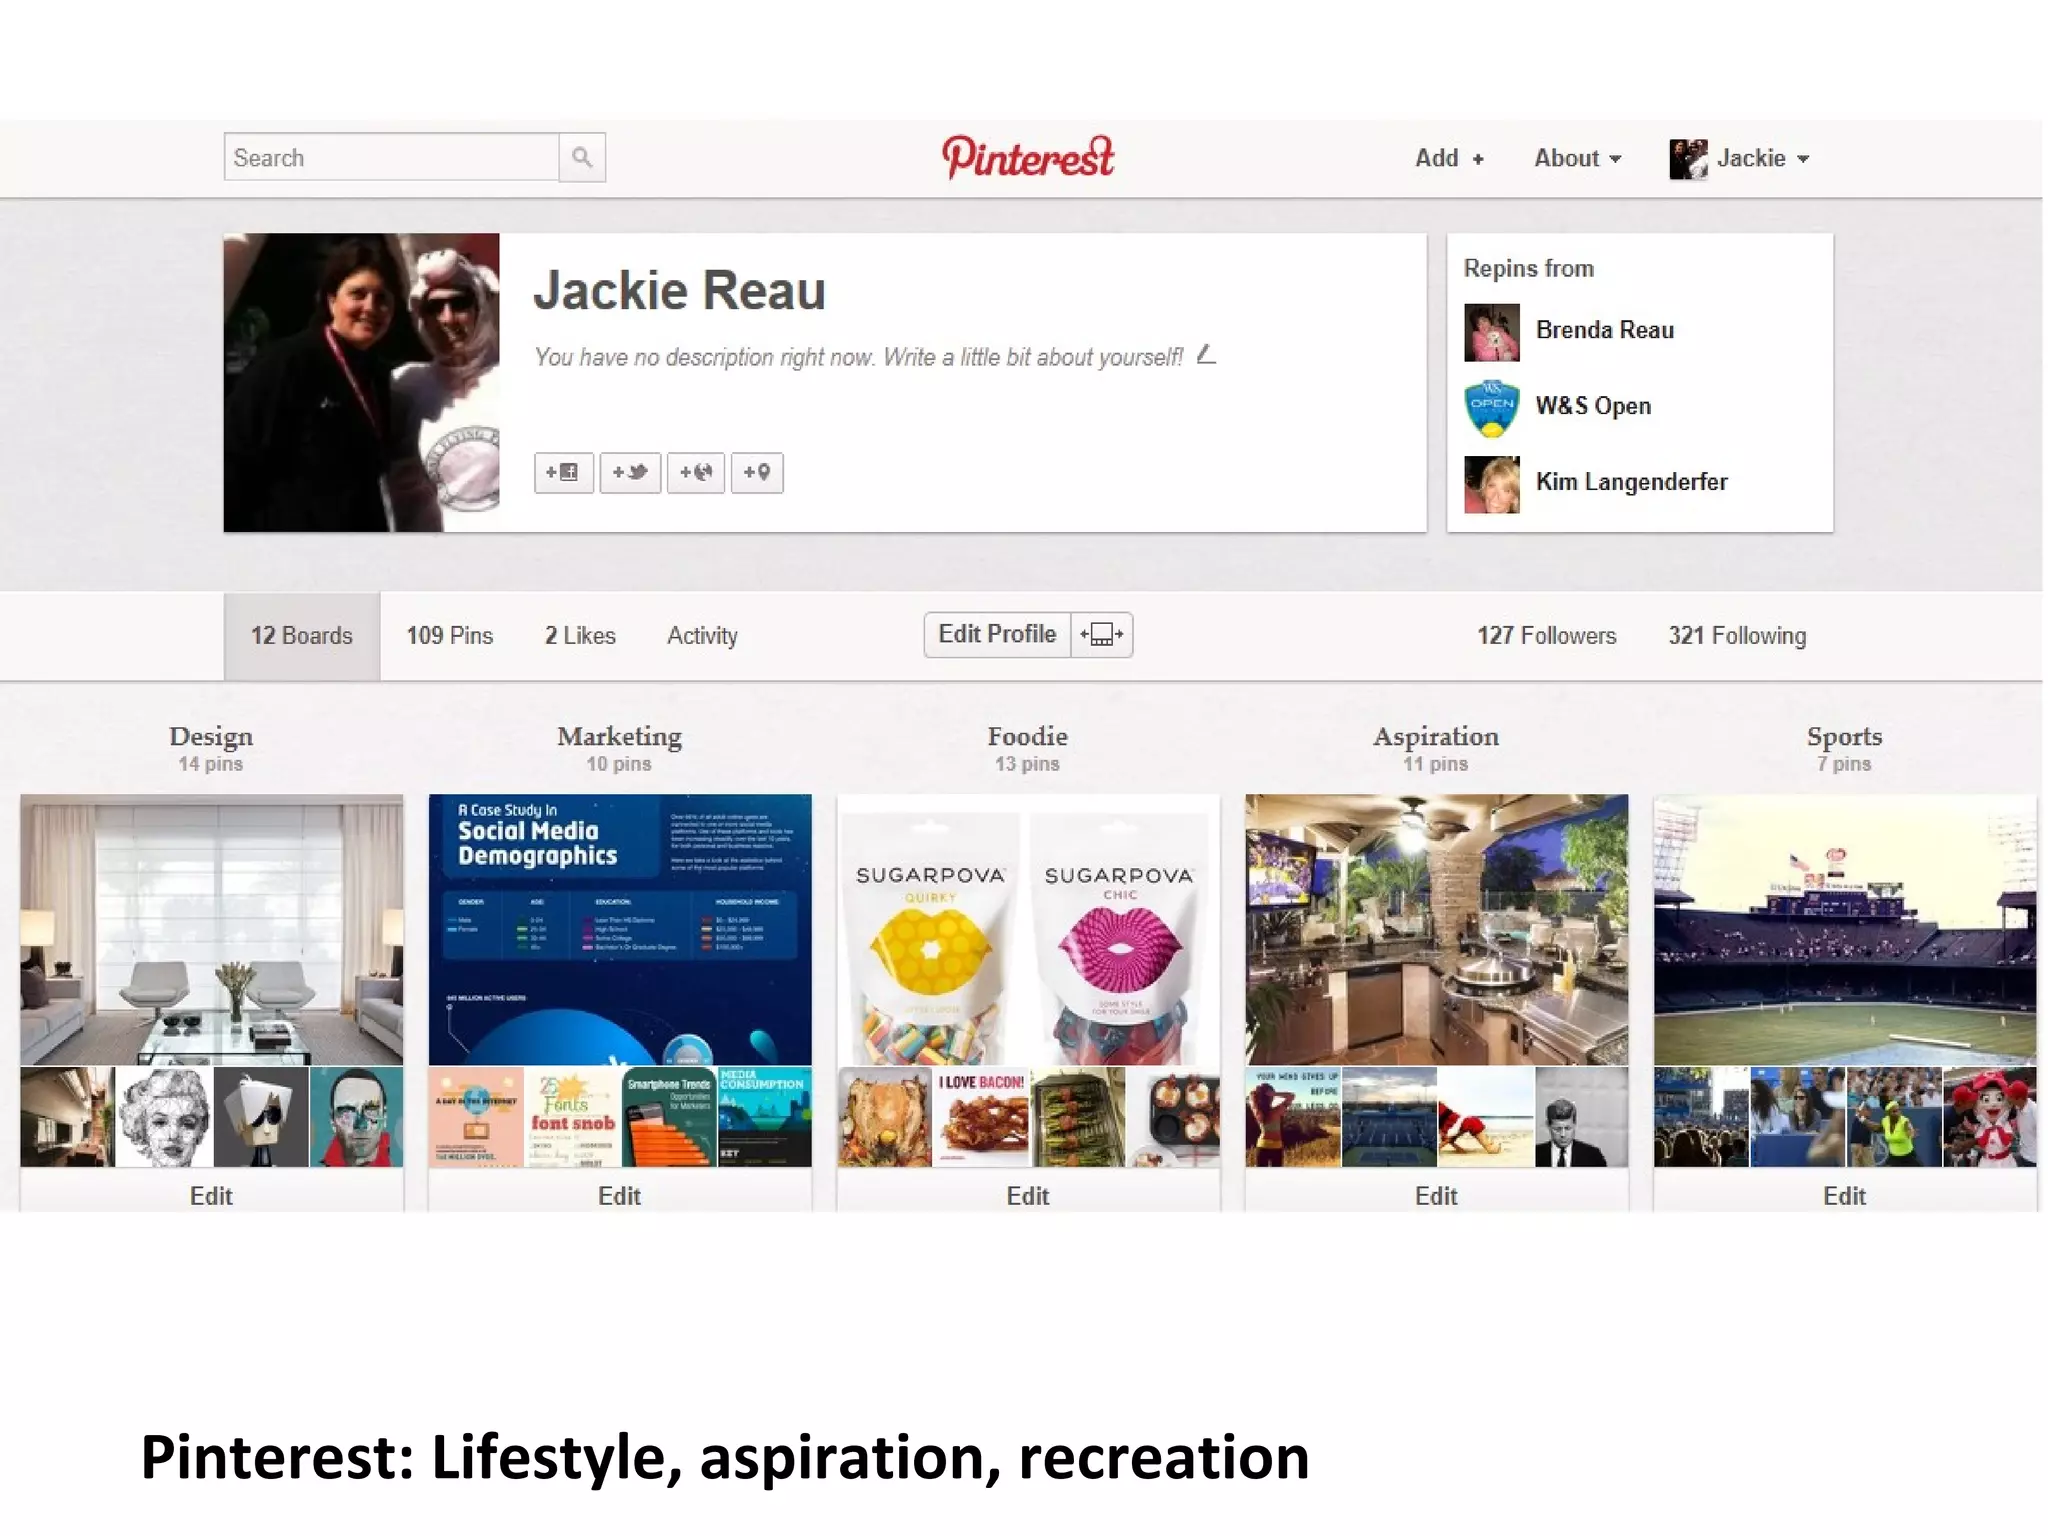Click Edit under the Design board

[211, 1196]
